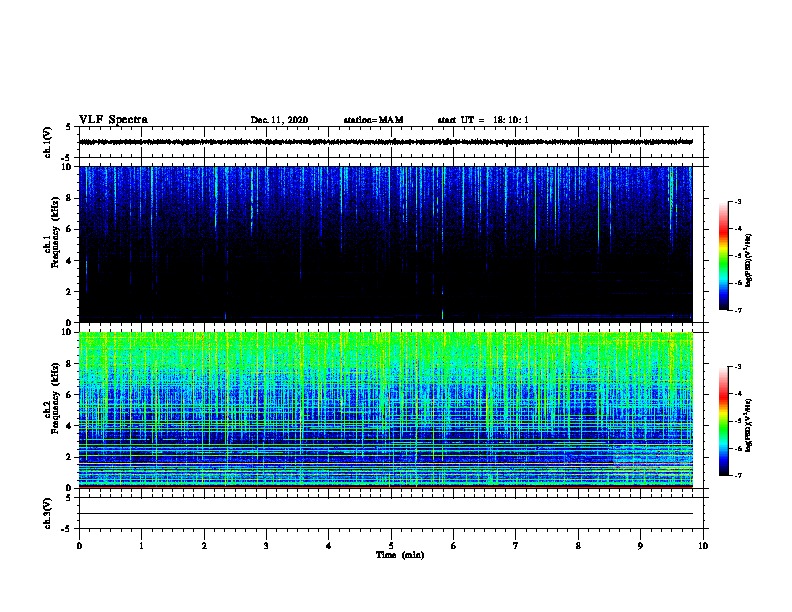Click the ch.1 voltage waveform trace

(386, 142)
